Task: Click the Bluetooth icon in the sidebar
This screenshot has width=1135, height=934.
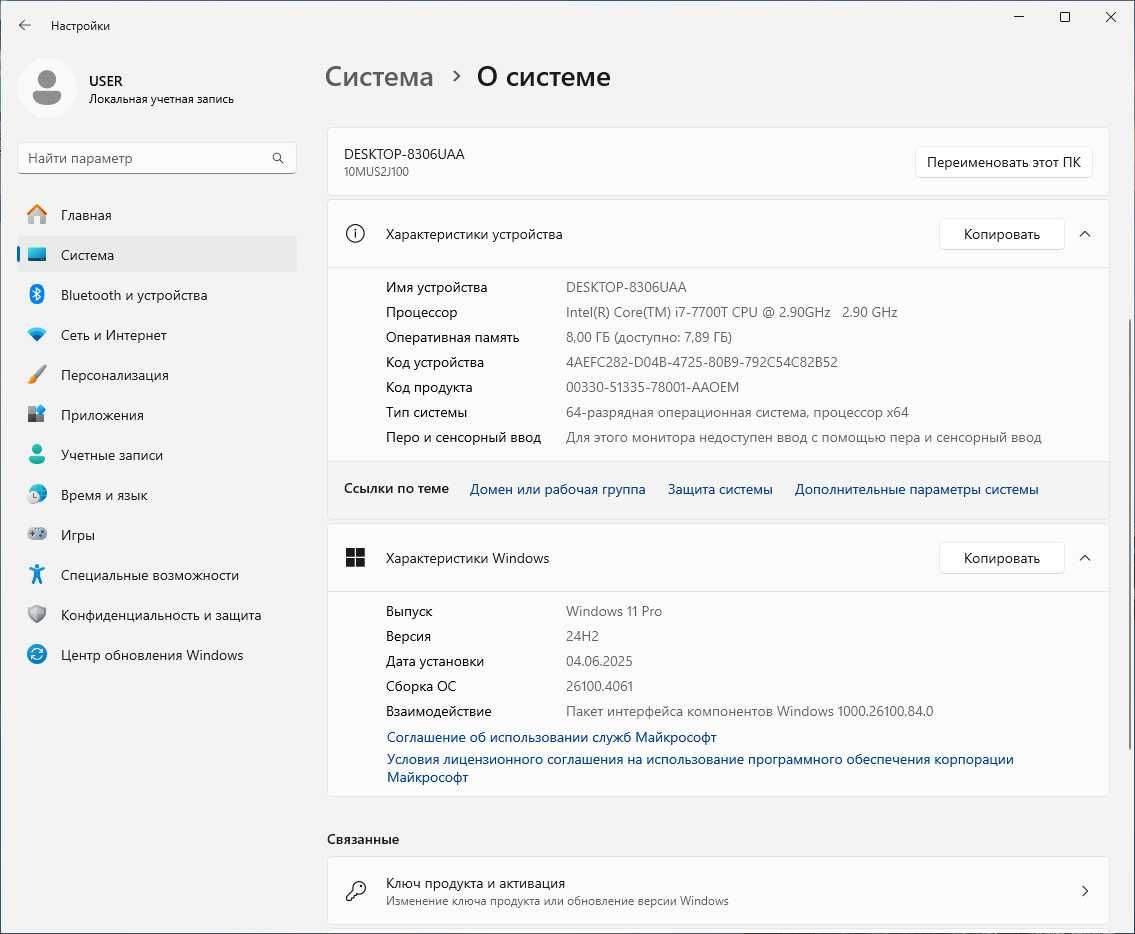Action: coord(37,295)
